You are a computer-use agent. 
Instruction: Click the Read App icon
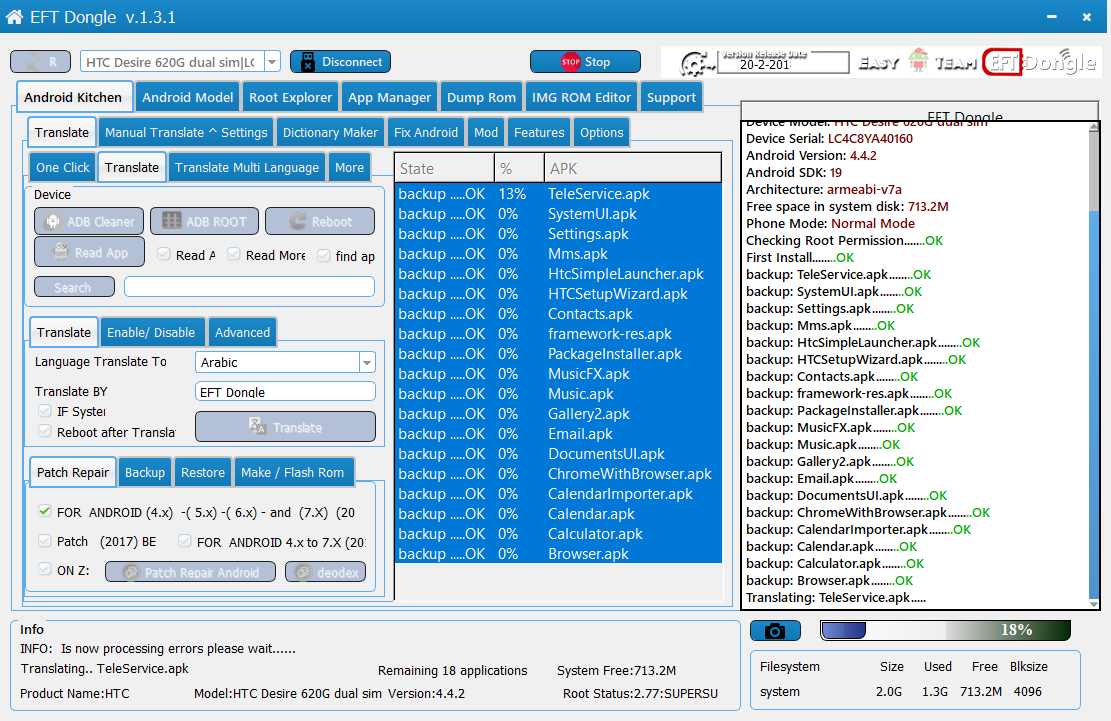(x=61, y=251)
